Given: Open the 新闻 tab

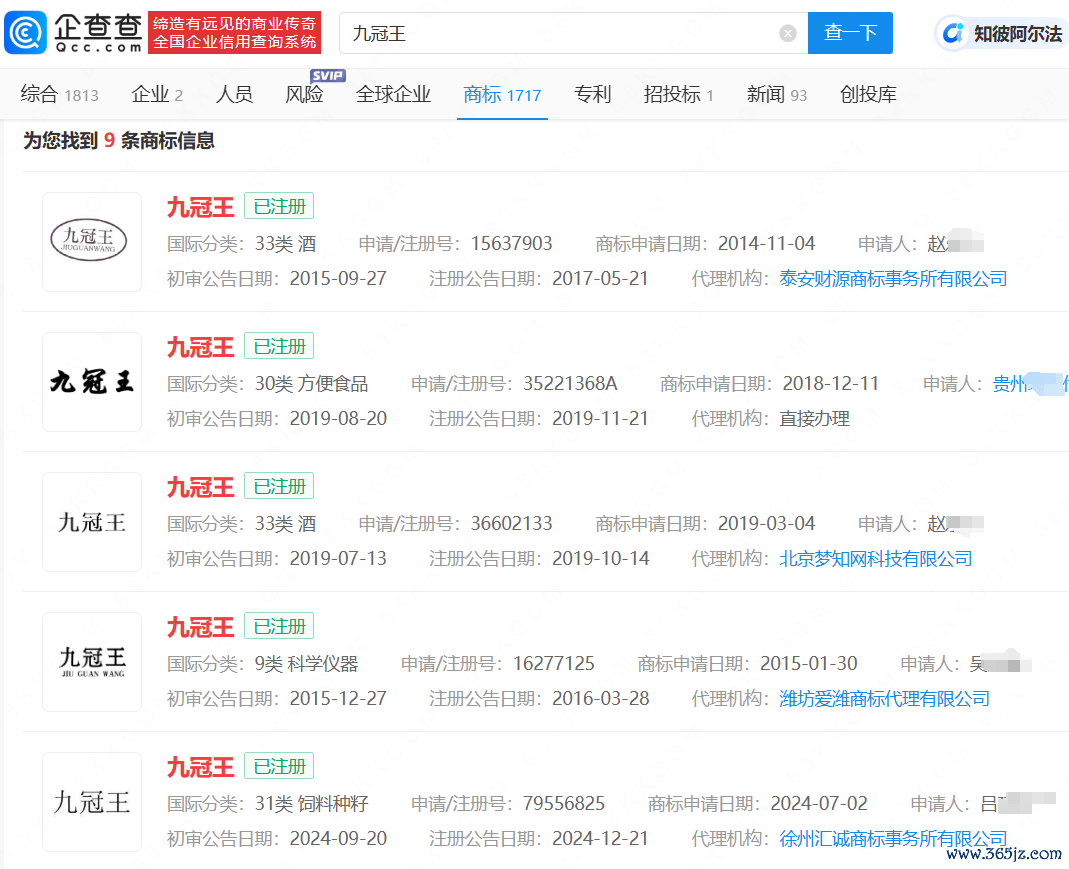Looking at the screenshot, I should (x=777, y=94).
